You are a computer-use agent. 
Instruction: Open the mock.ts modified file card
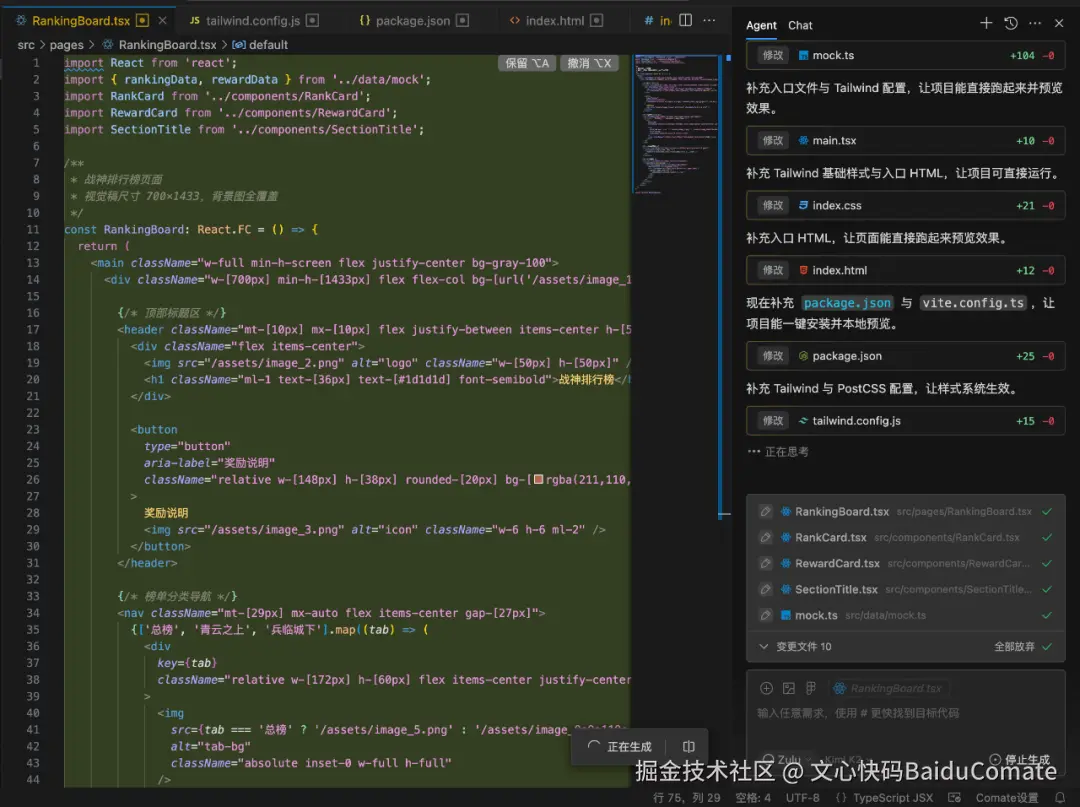point(906,55)
